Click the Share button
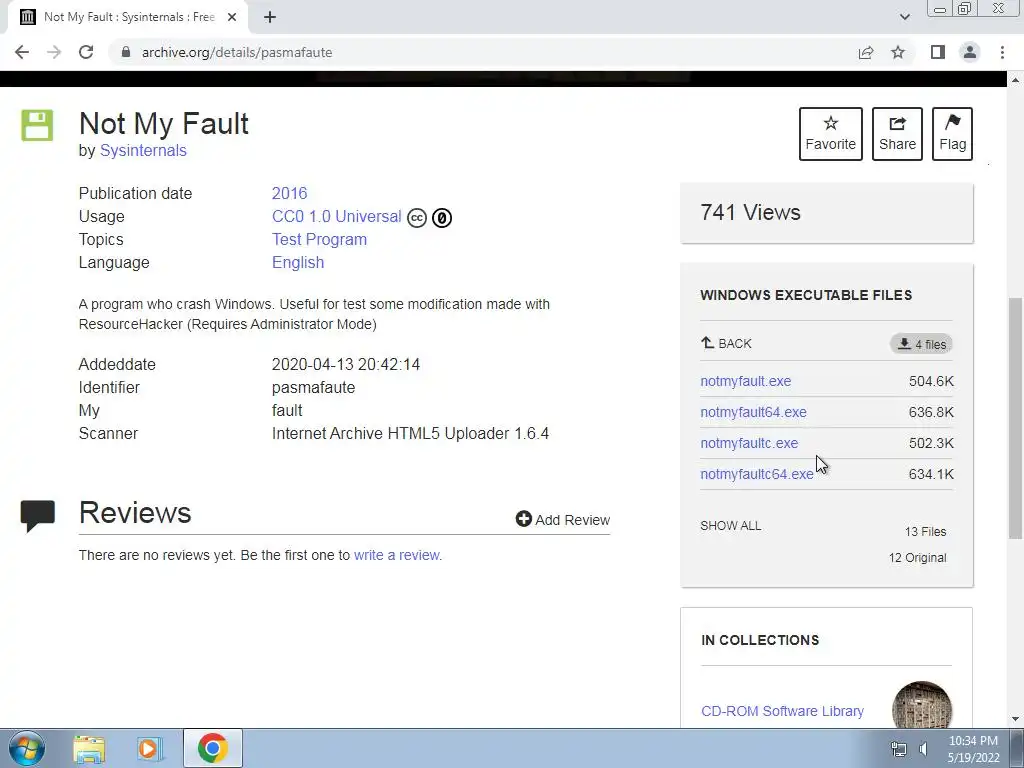This screenshot has height=768, width=1024. coord(897,134)
